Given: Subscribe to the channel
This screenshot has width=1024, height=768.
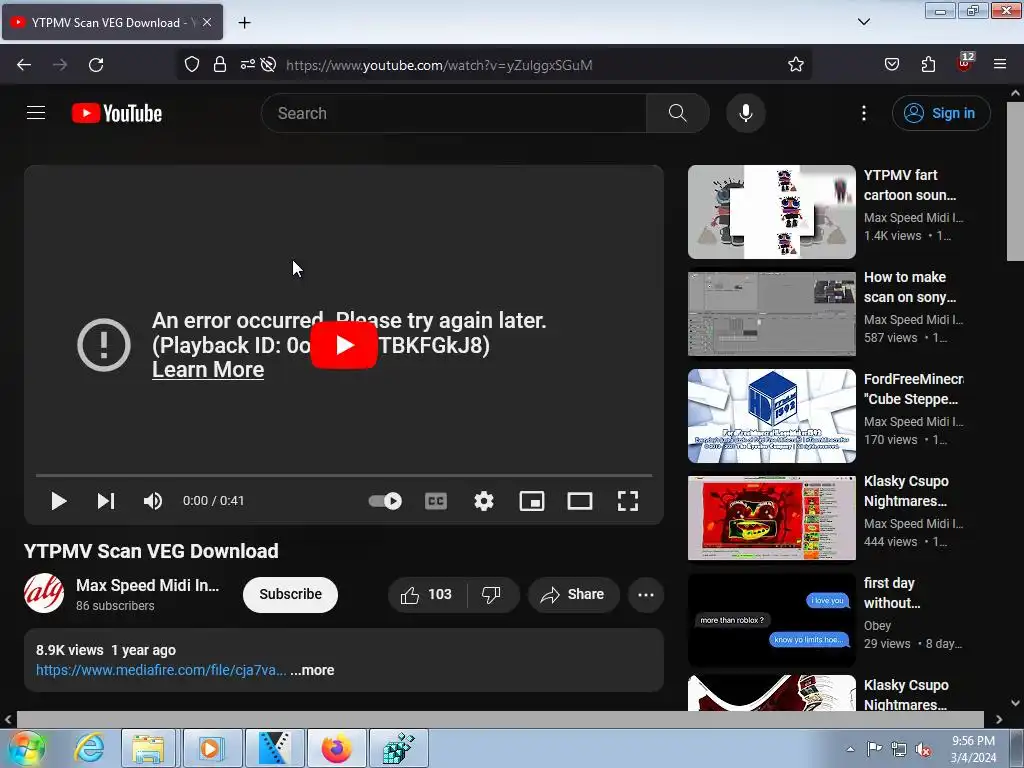Looking at the screenshot, I should 291,594.
